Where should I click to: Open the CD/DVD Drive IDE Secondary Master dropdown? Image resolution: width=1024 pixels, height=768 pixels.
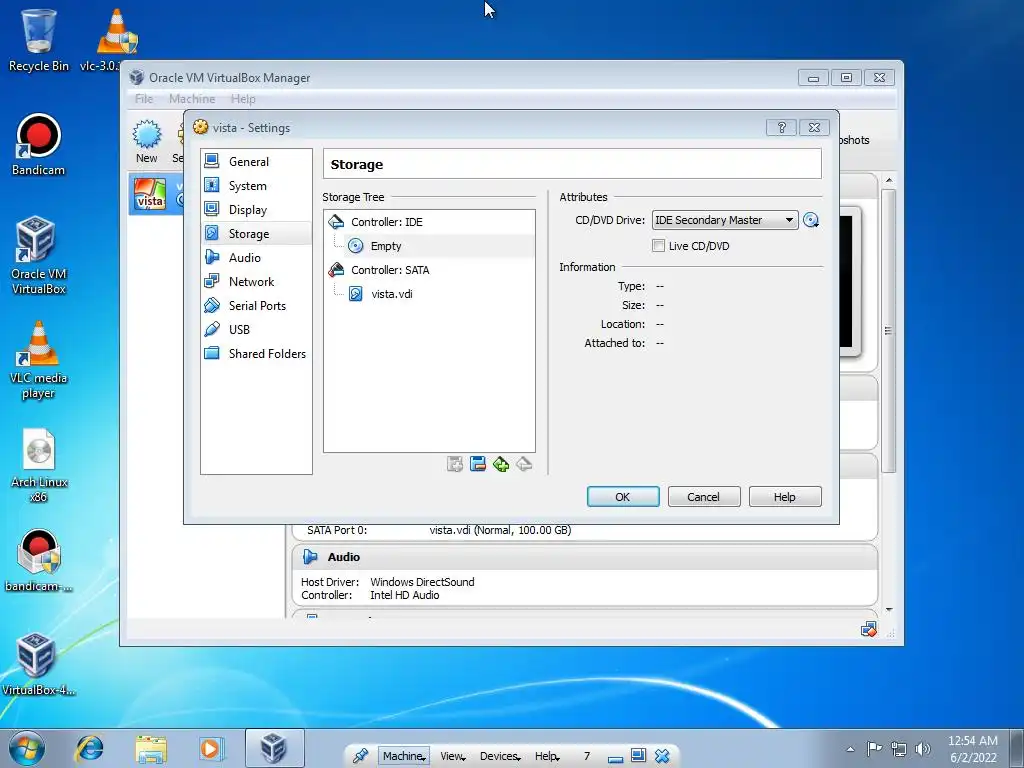[725, 220]
